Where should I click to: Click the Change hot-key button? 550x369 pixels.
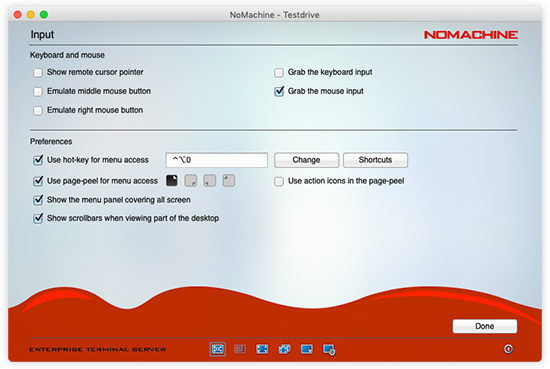[307, 160]
